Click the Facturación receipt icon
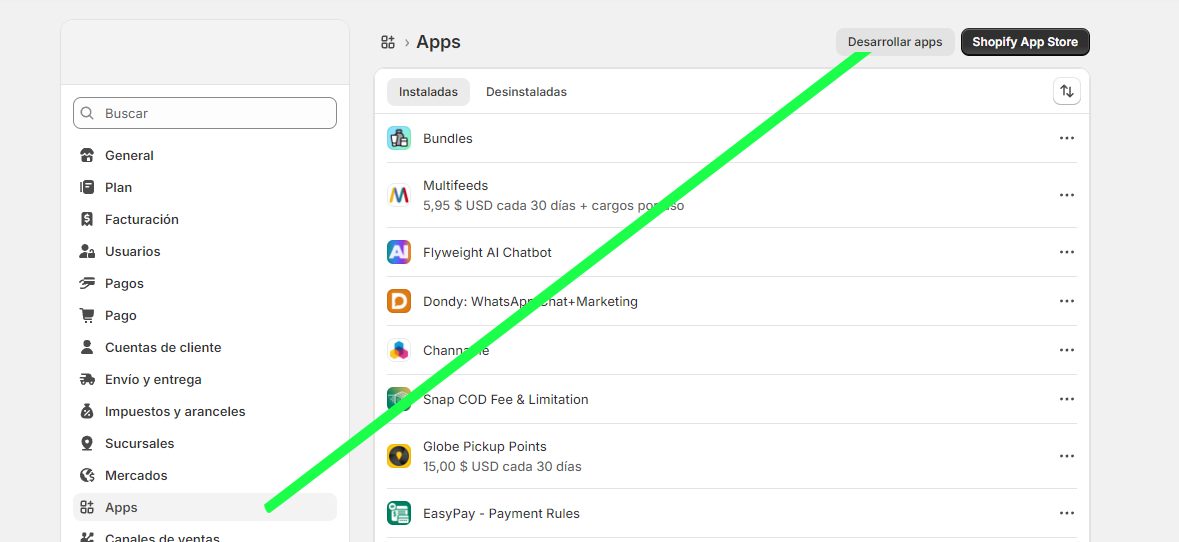 click(87, 220)
